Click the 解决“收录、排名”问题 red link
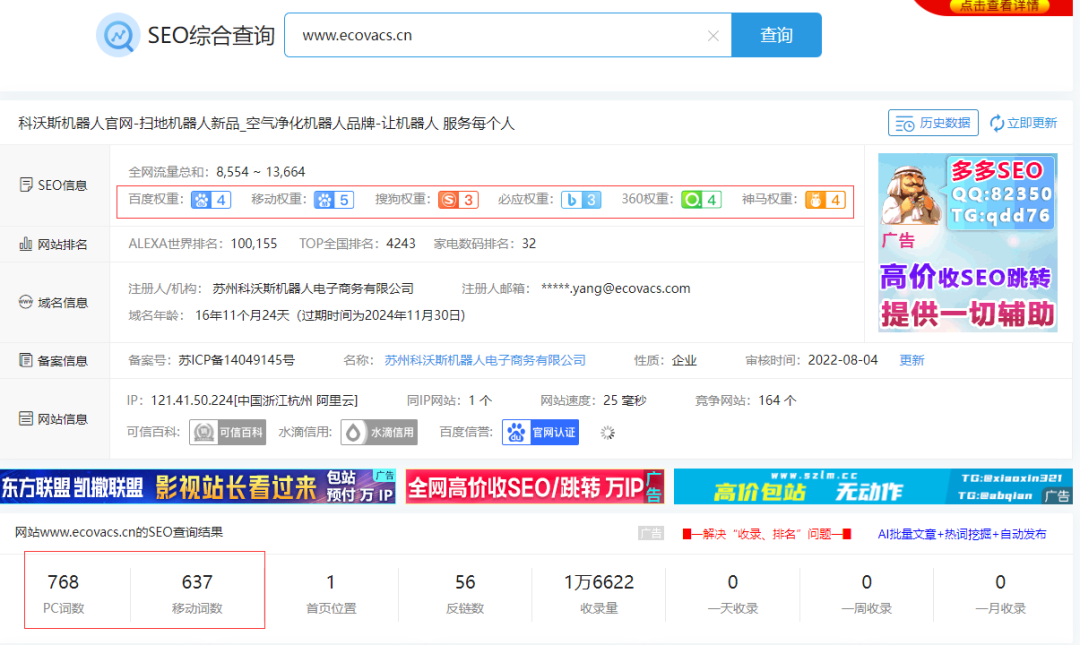Image resolution: width=1080 pixels, height=645 pixels. coord(767,534)
